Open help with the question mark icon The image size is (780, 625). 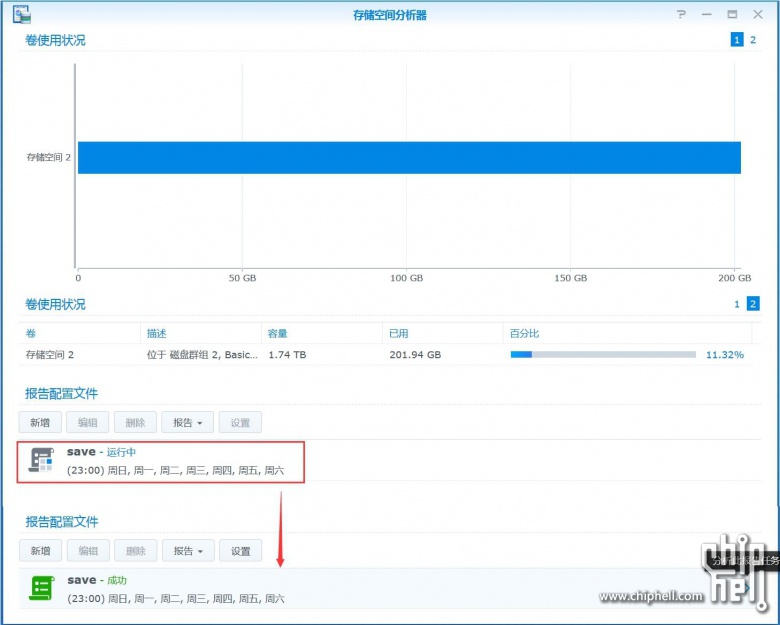682,14
